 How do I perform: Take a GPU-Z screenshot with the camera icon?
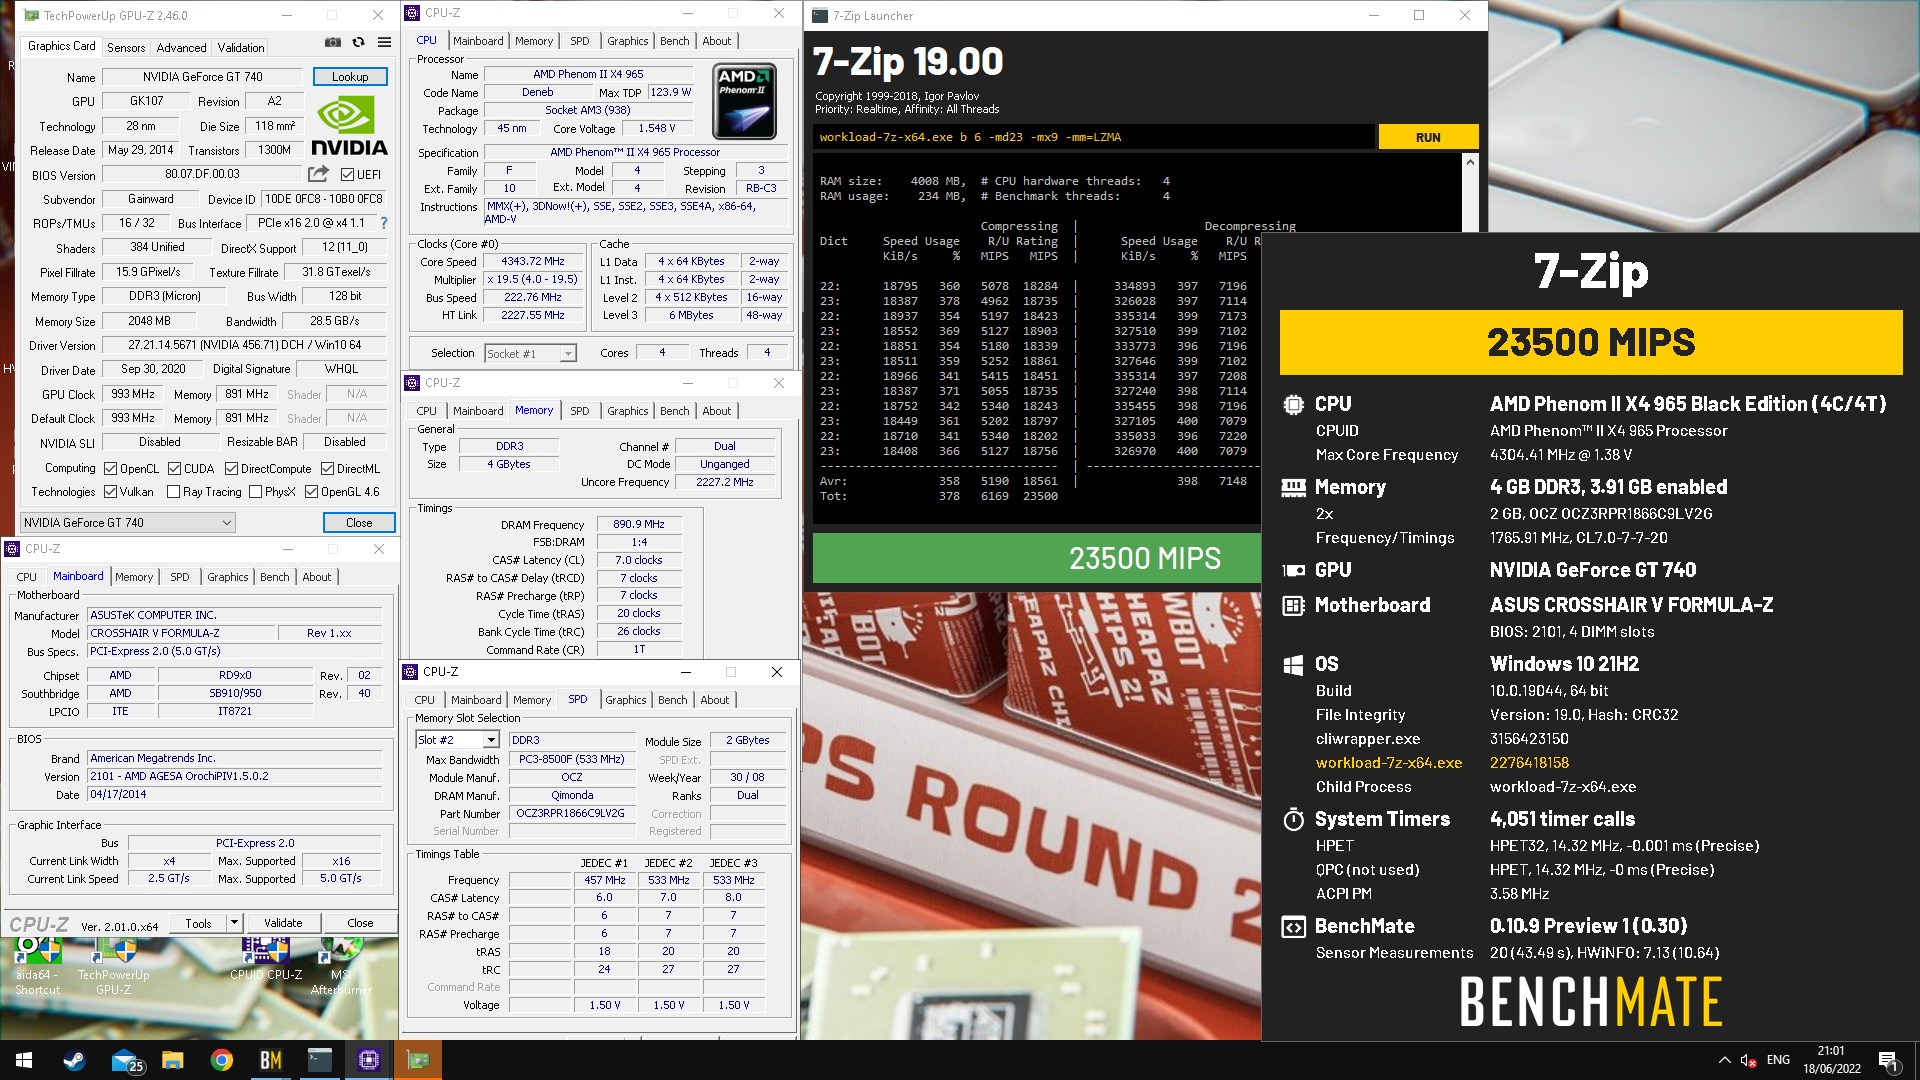pos(332,42)
